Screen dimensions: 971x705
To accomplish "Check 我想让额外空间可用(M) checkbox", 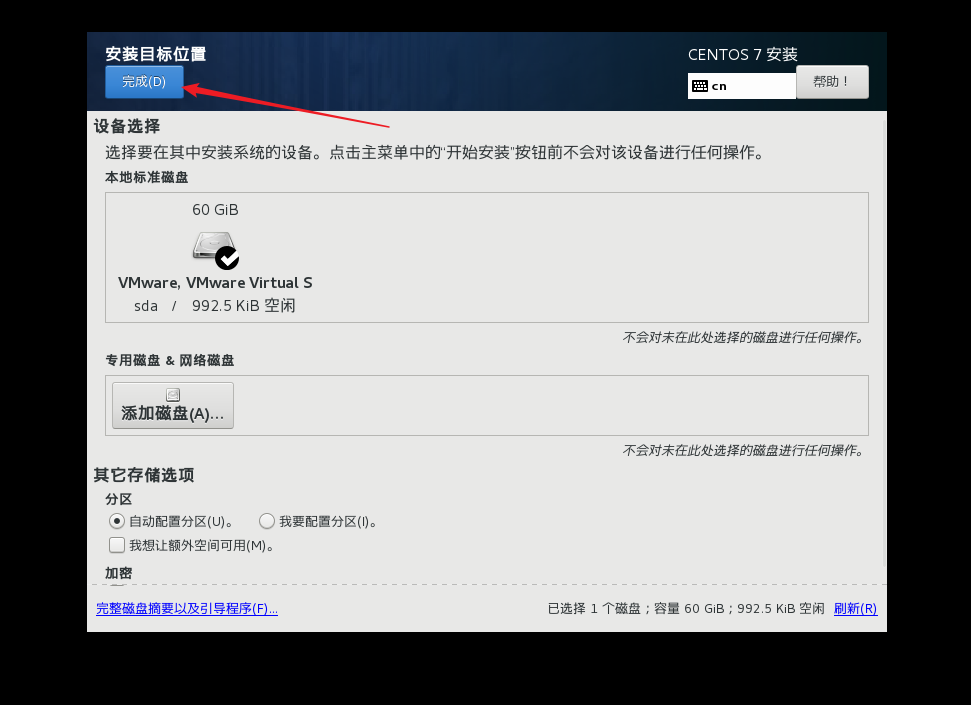I will pyautogui.click(x=117, y=545).
